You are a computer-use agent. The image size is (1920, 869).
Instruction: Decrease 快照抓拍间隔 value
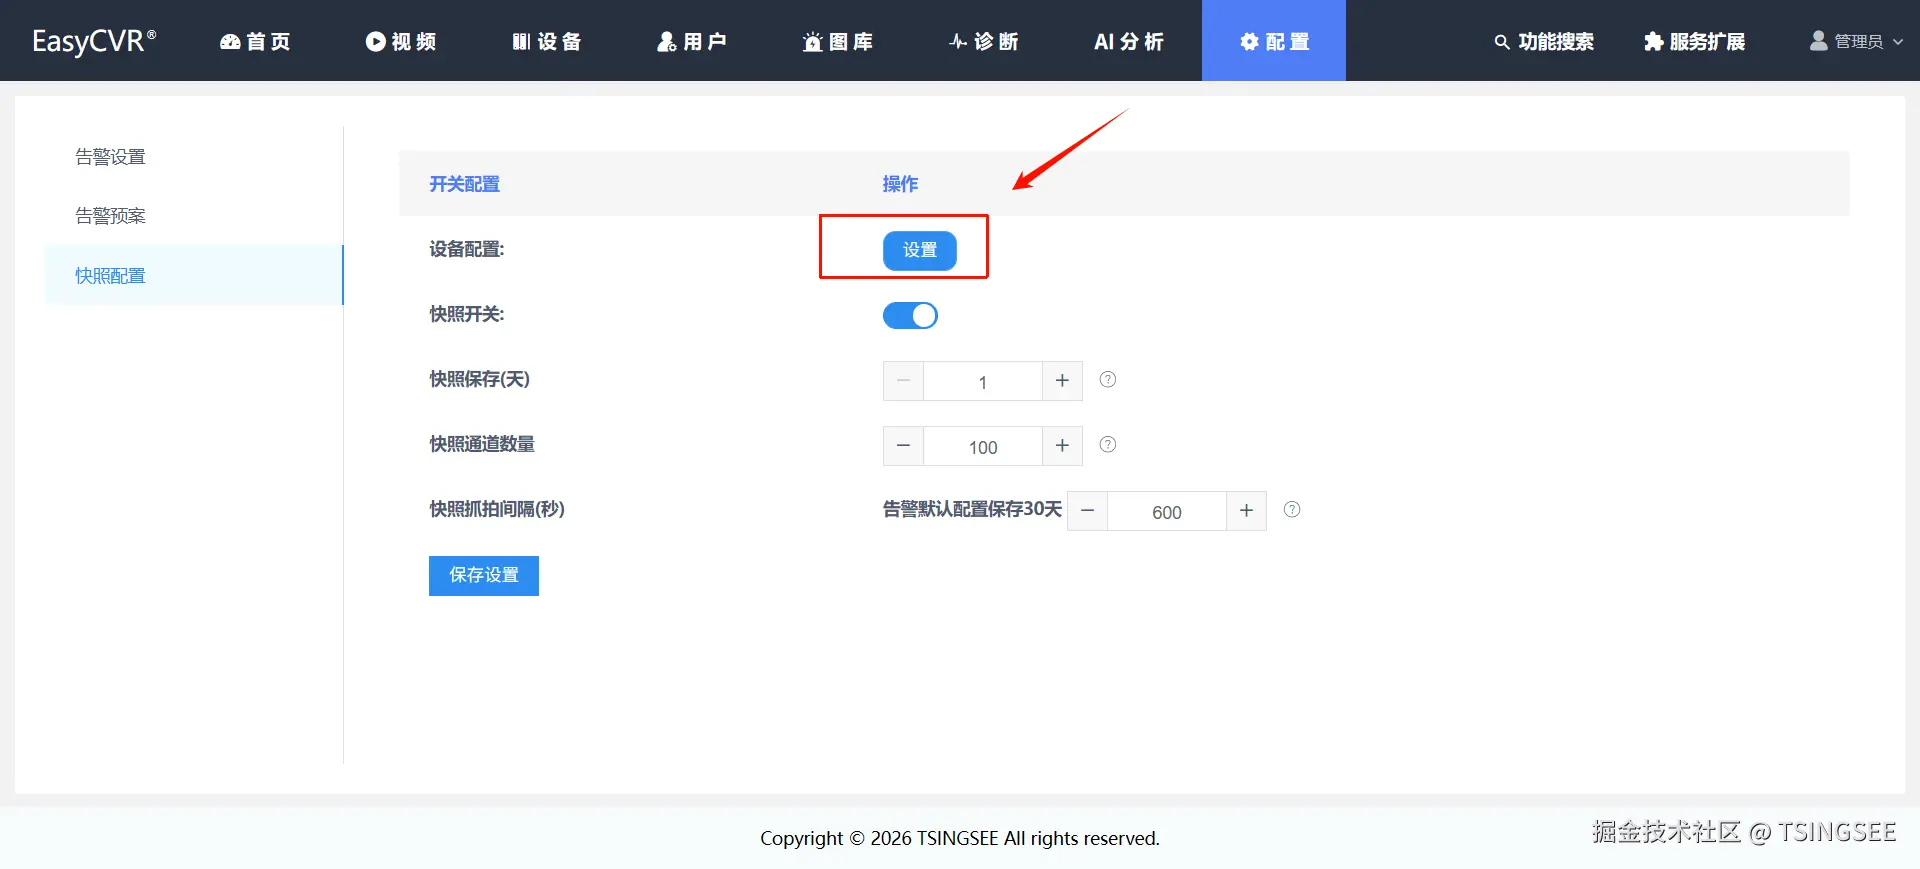pyautogui.click(x=1087, y=511)
